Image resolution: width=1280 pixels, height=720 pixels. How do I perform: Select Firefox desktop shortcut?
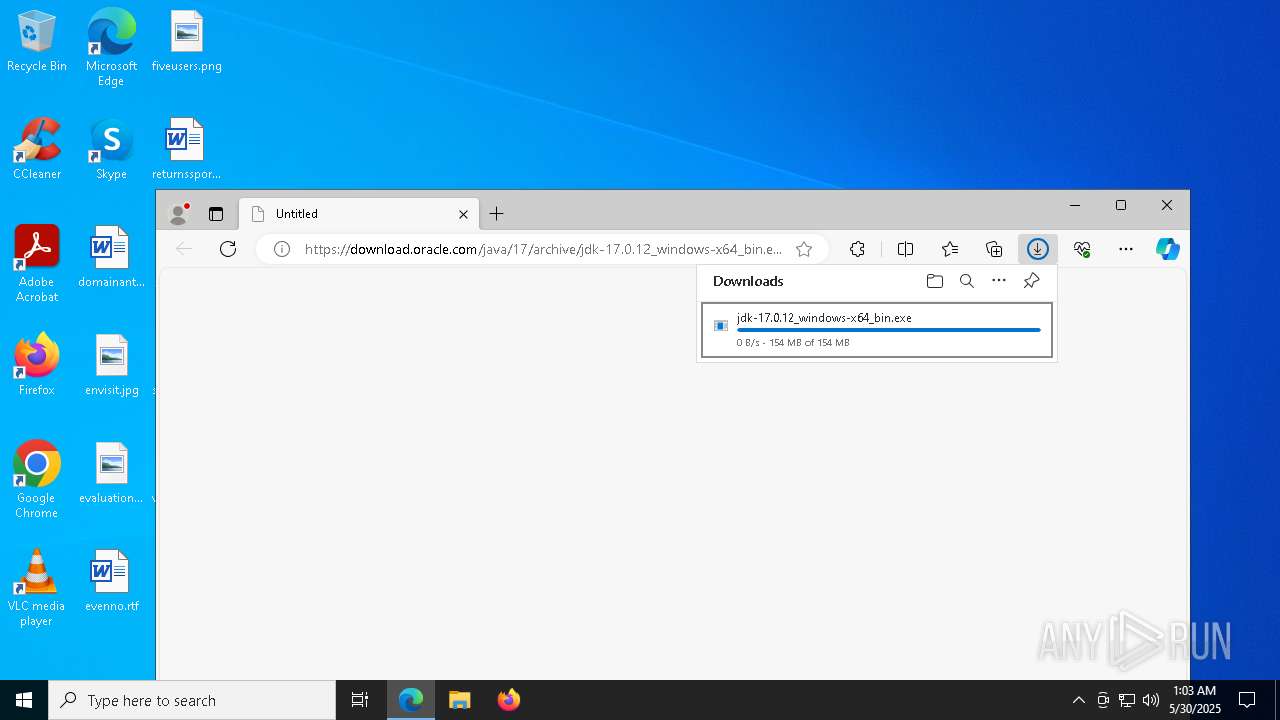(x=37, y=365)
